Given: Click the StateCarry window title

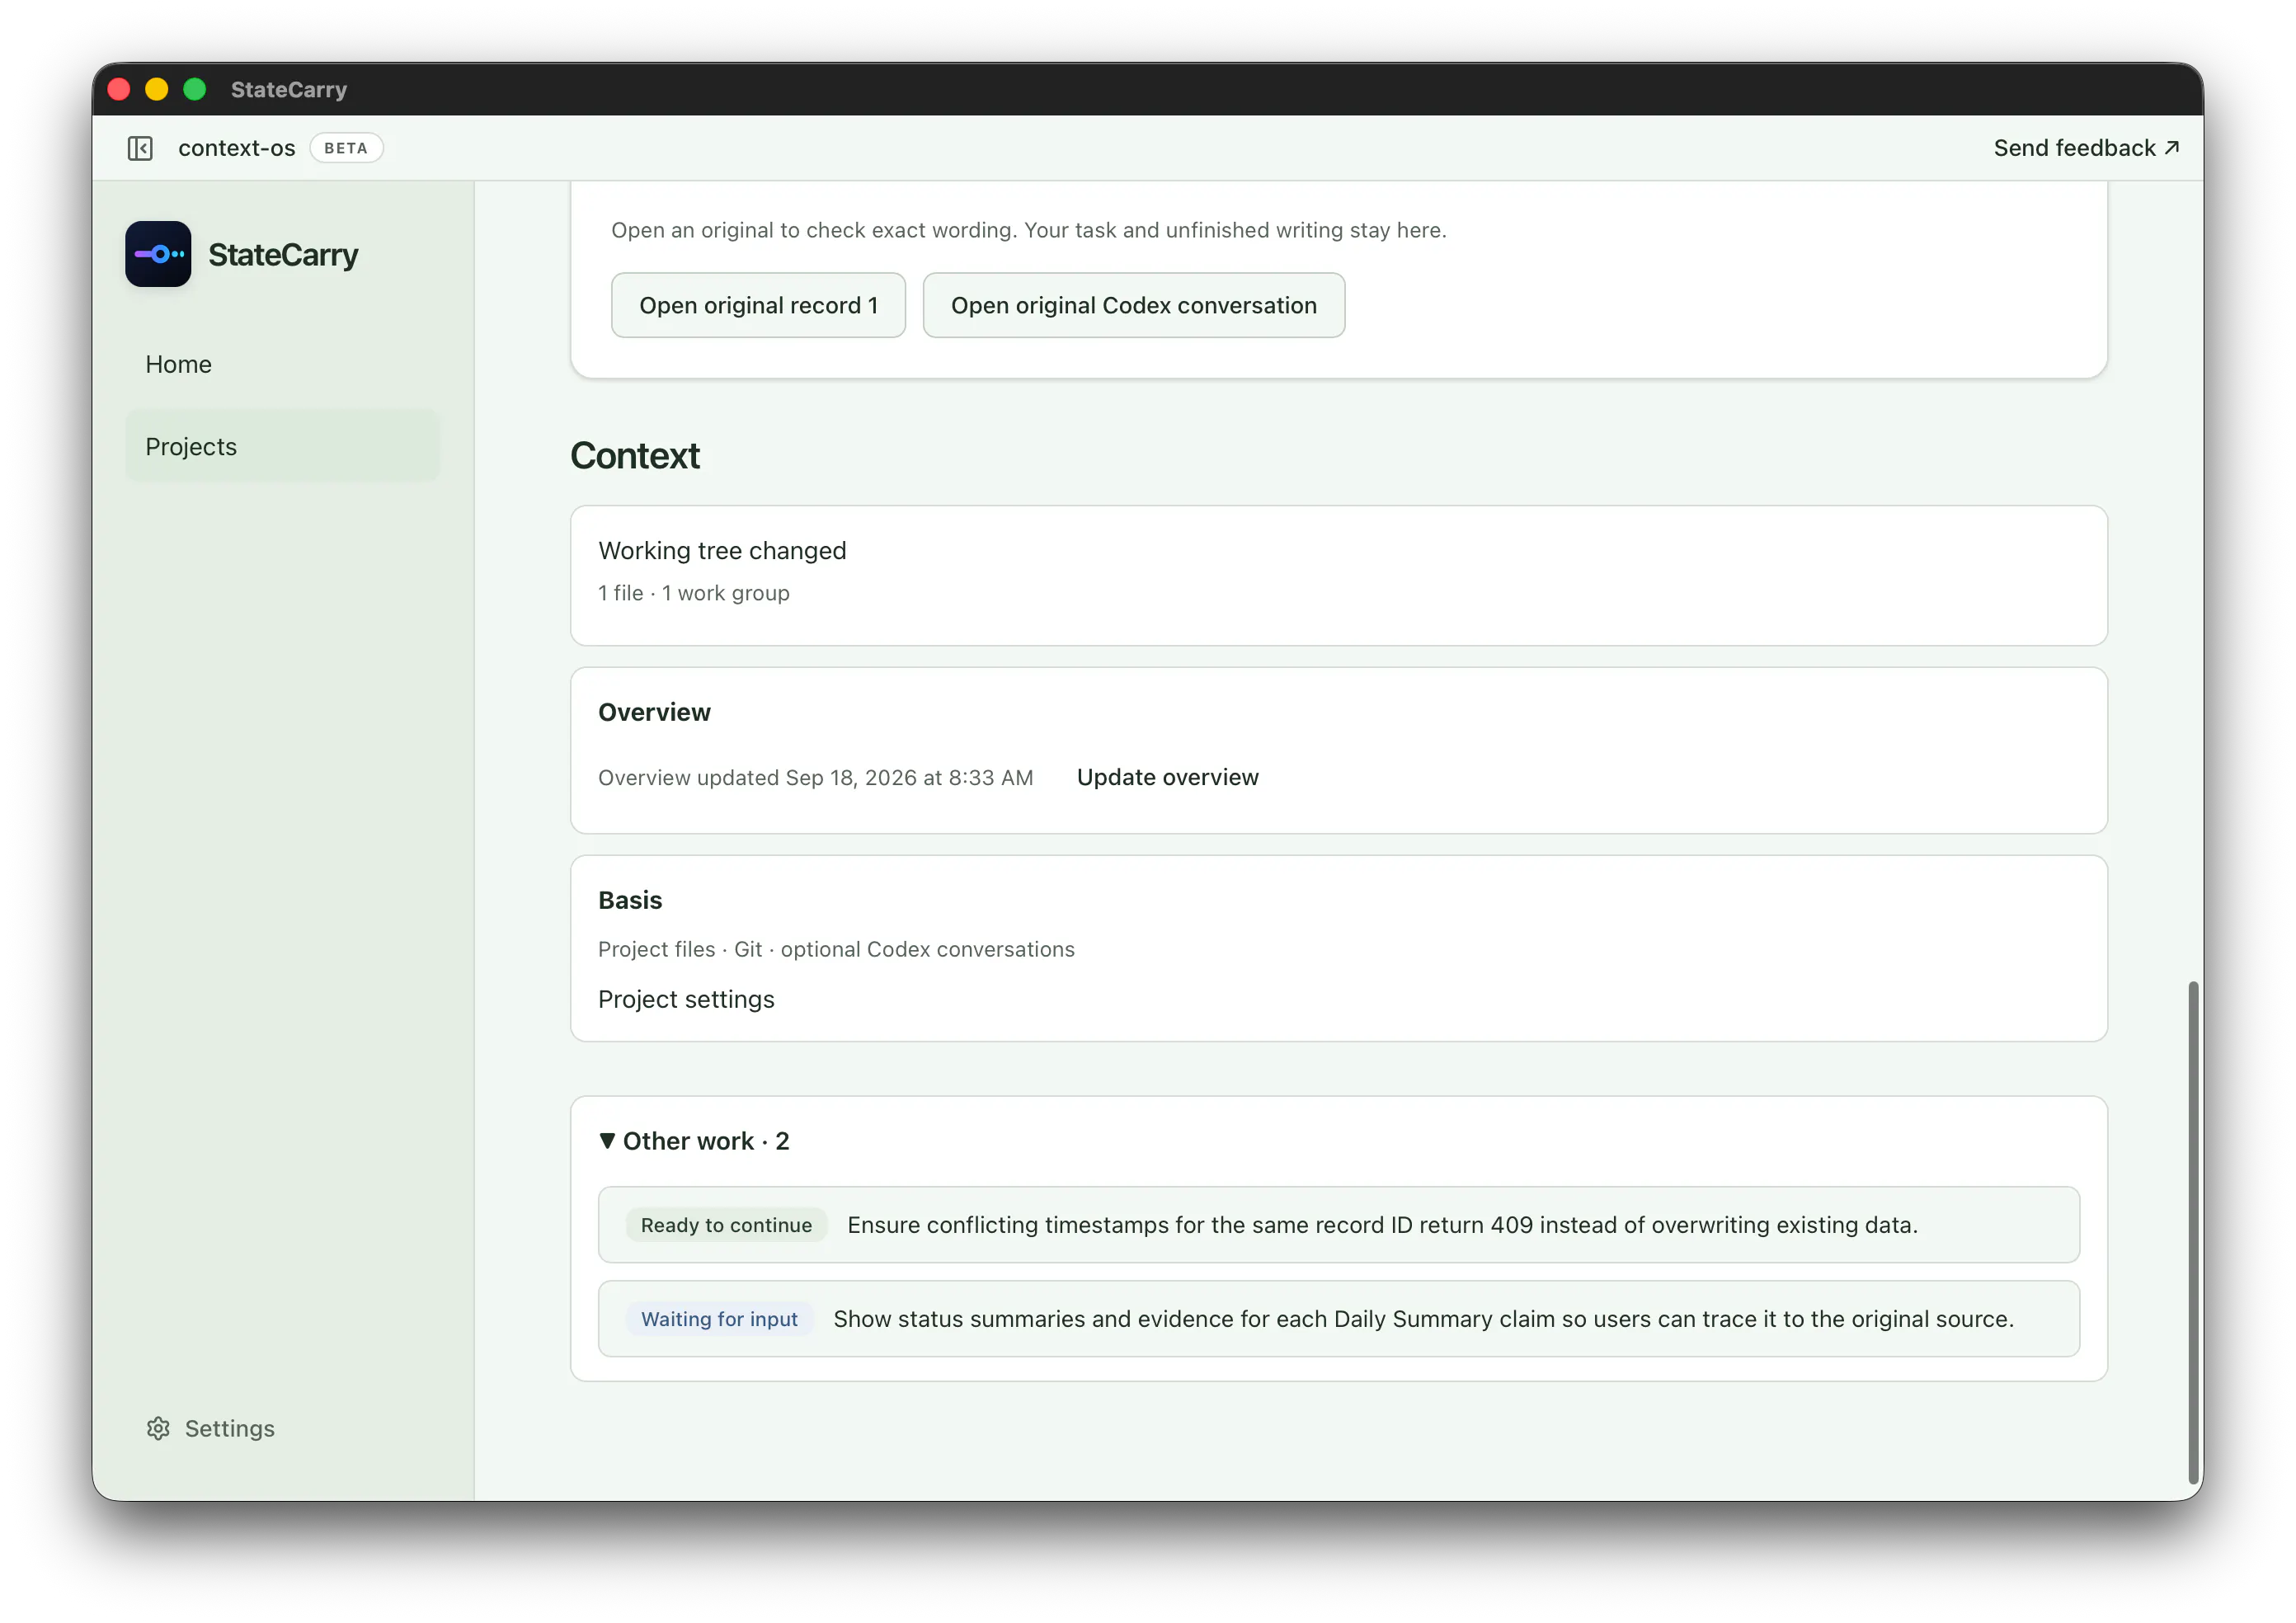Looking at the screenshot, I should tap(288, 90).
